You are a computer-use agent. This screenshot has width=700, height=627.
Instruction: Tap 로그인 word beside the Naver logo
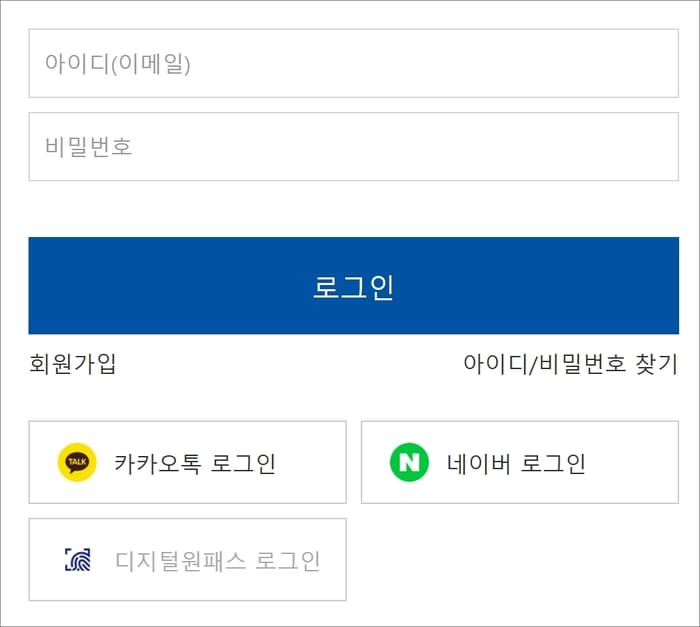pyautogui.click(x=553, y=463)
